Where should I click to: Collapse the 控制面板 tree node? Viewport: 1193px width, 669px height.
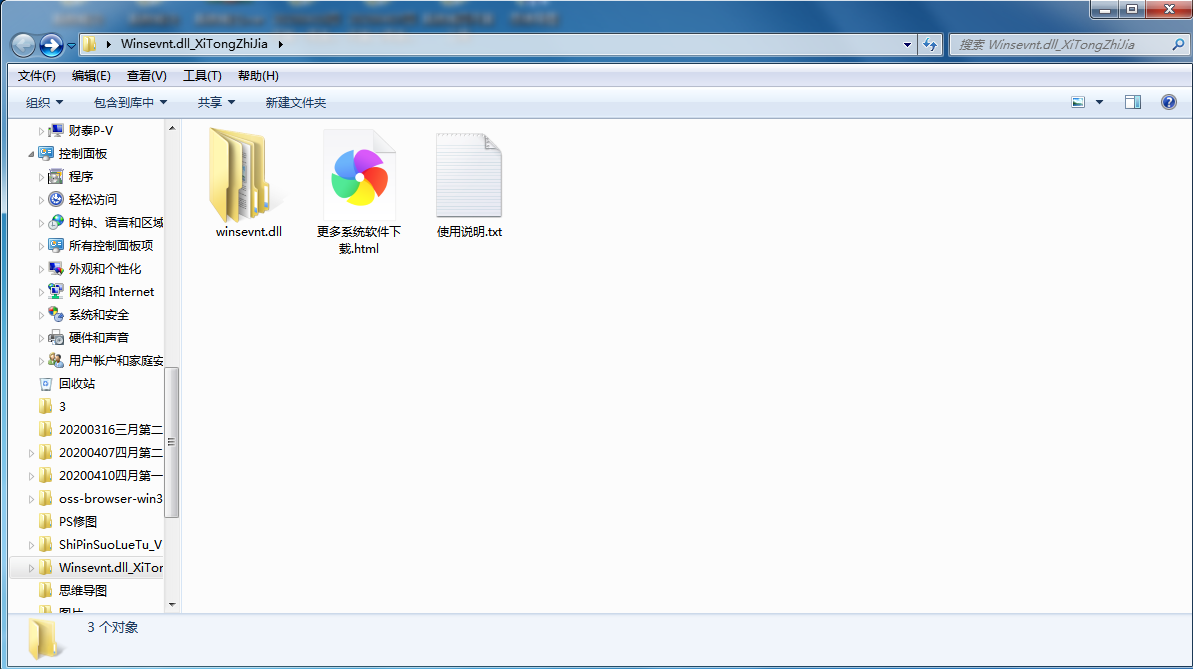click(31, 154)
